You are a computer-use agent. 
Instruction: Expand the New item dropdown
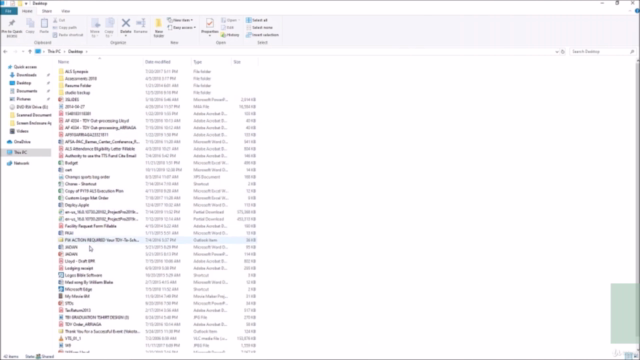tap(180, 20)
